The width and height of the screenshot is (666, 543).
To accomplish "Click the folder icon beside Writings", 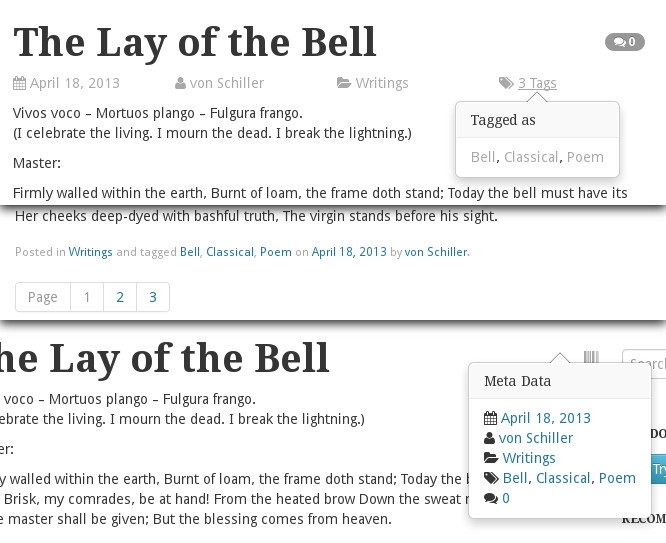I will coord(343,84).
